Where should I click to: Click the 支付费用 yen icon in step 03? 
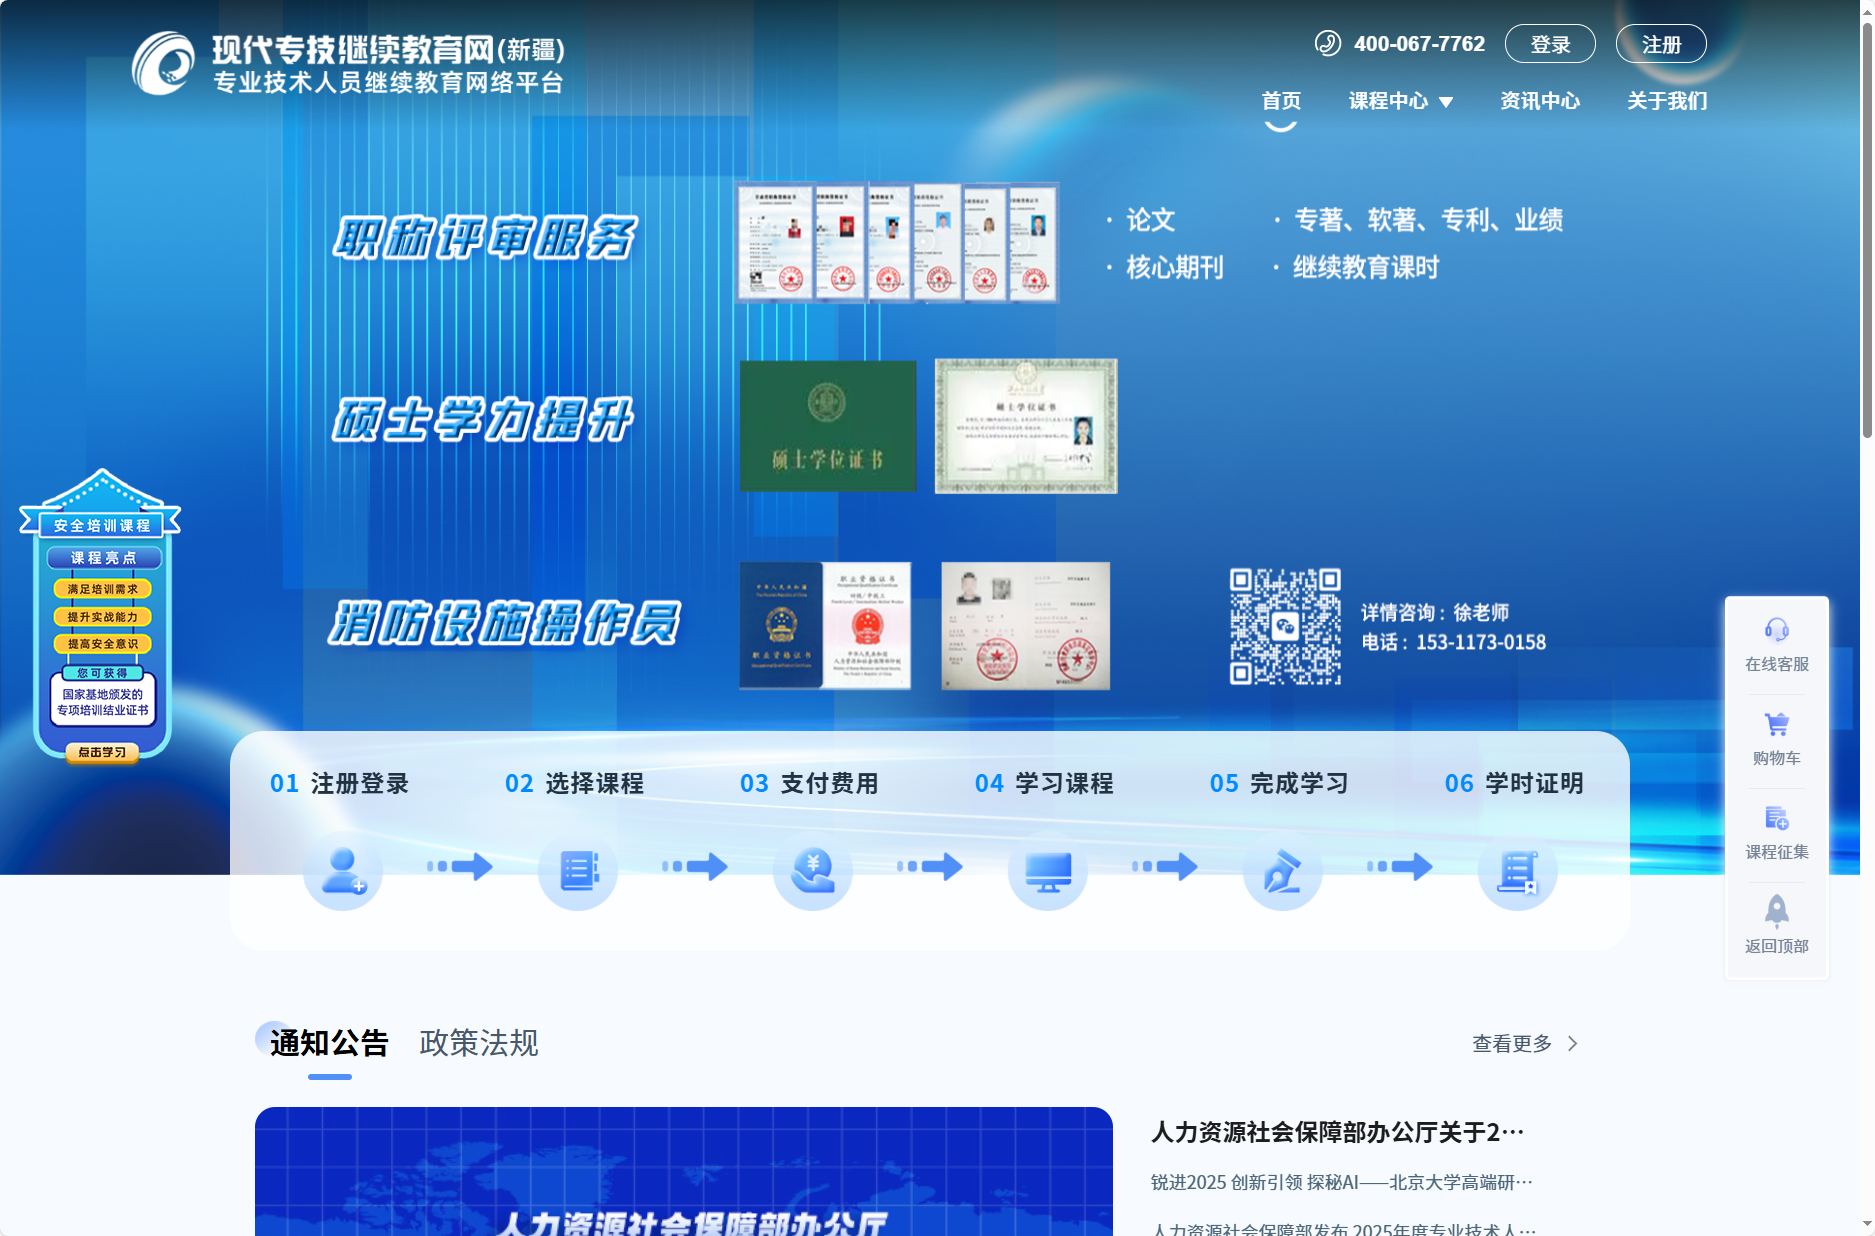point(813,870)
